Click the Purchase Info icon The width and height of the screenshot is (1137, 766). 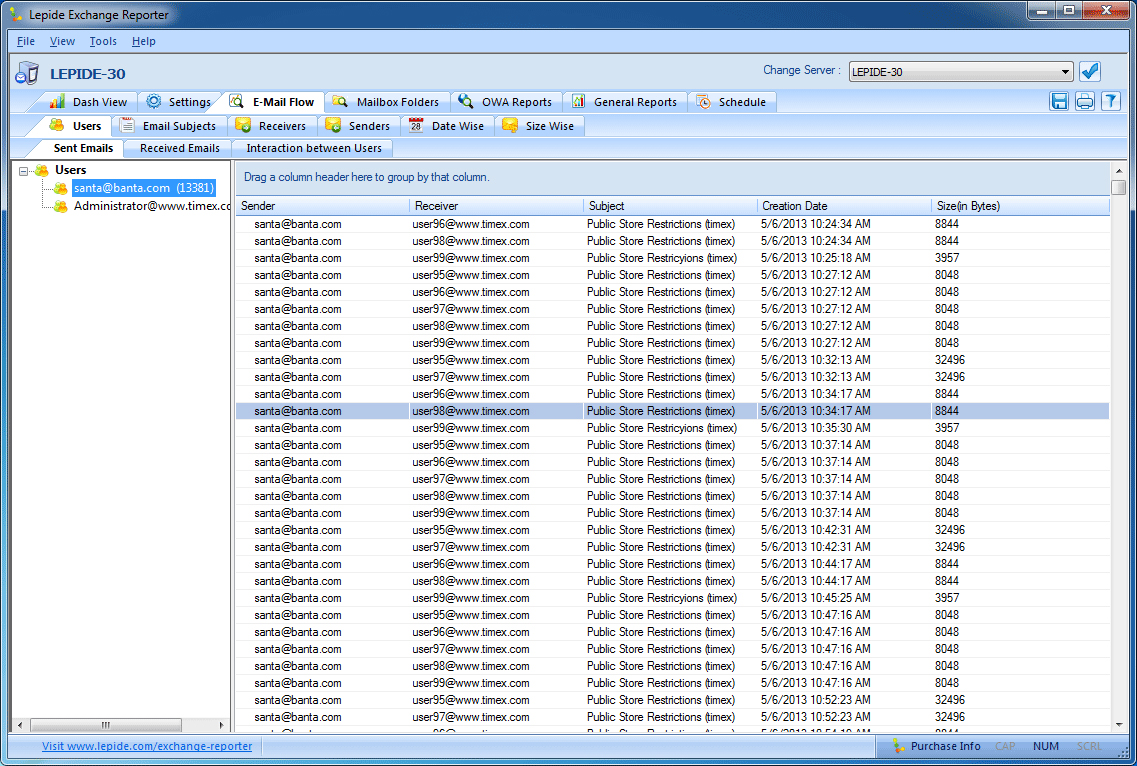click(x=899, y=746)
